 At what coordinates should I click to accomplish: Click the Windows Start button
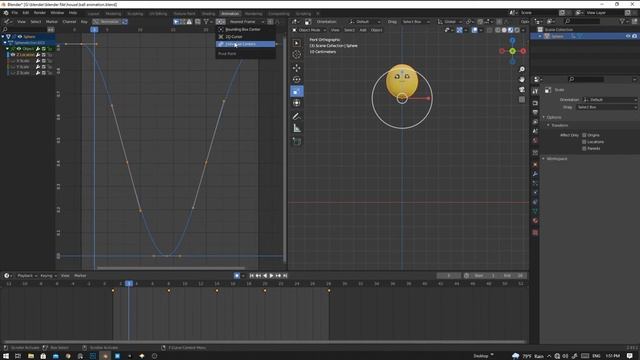click(6, 356)
